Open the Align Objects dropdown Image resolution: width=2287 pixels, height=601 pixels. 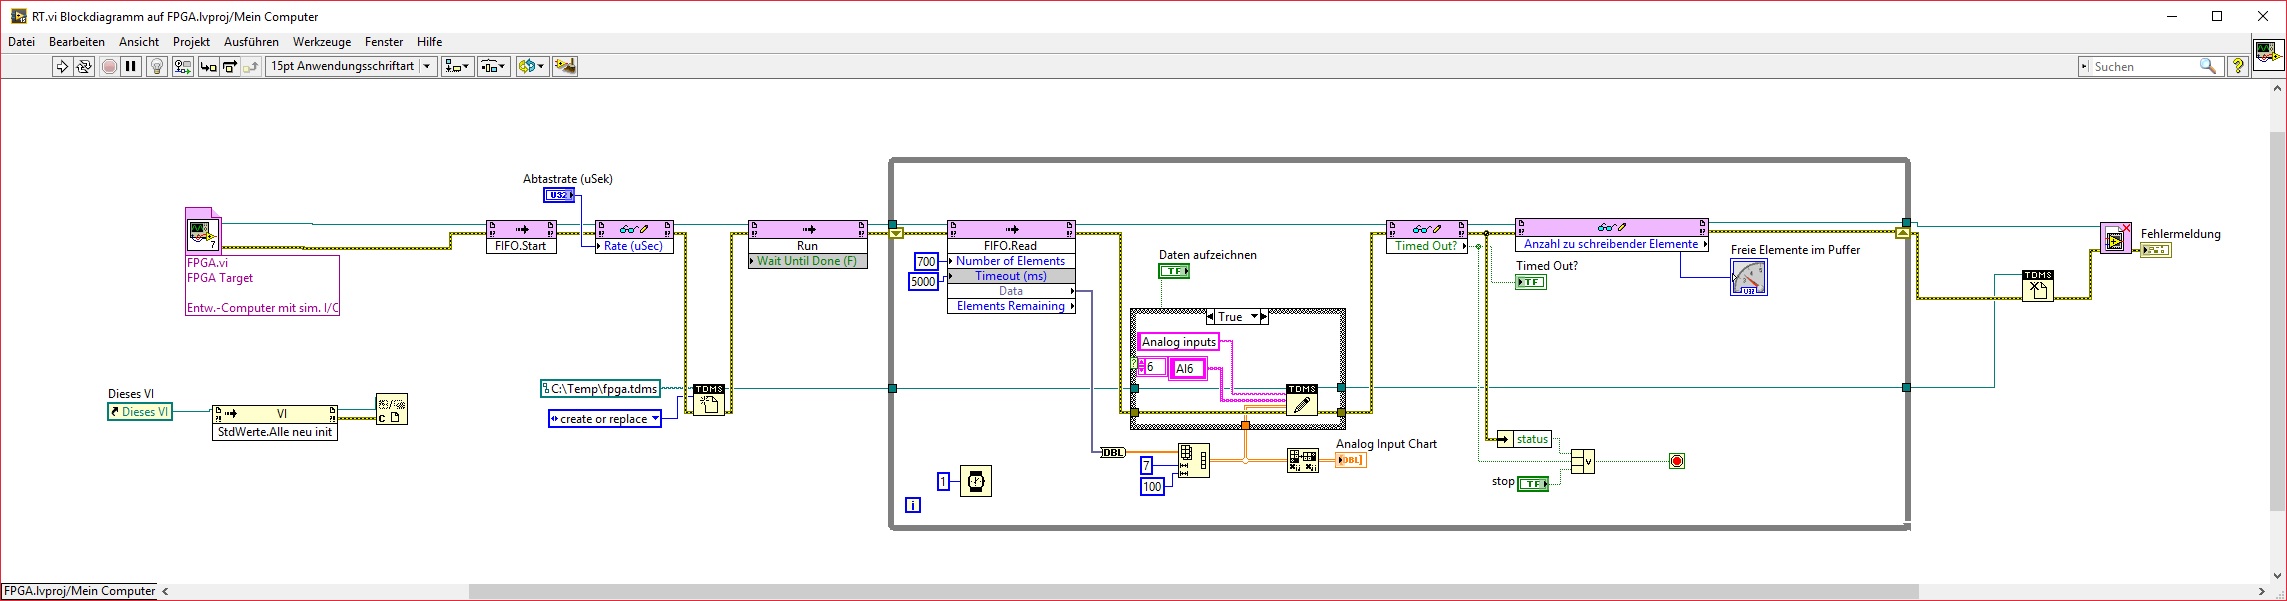[x=457, y=66]
